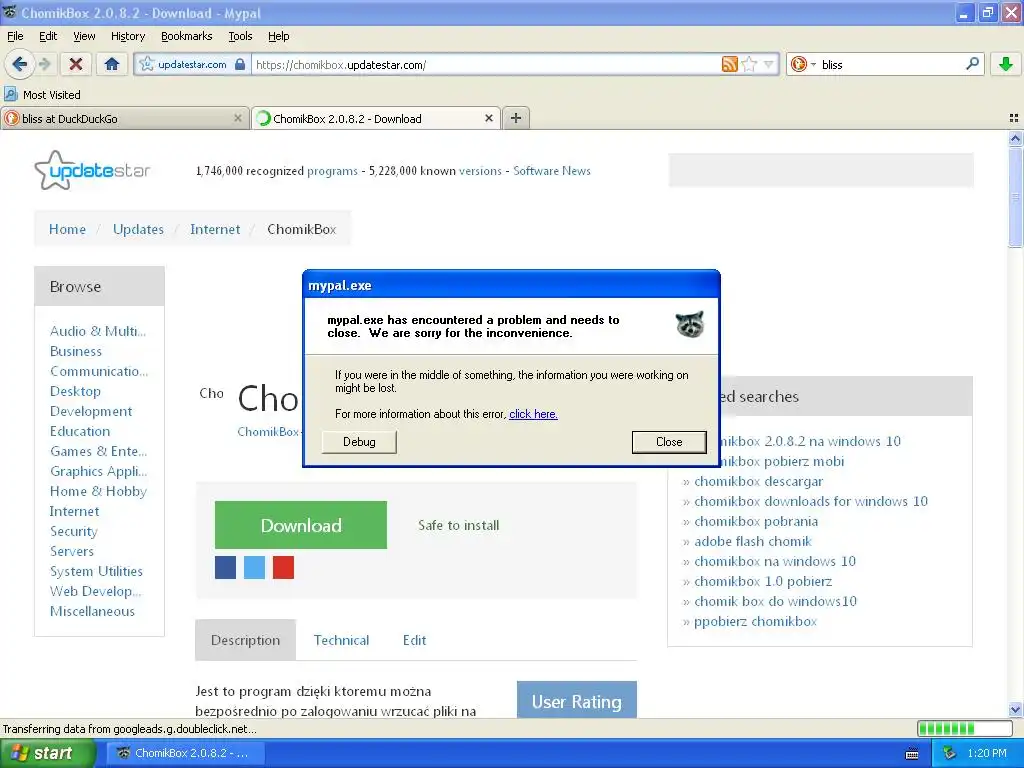Open the Tools menu
The height and width of the screenshot is (768, 1024).
point(240,36)
